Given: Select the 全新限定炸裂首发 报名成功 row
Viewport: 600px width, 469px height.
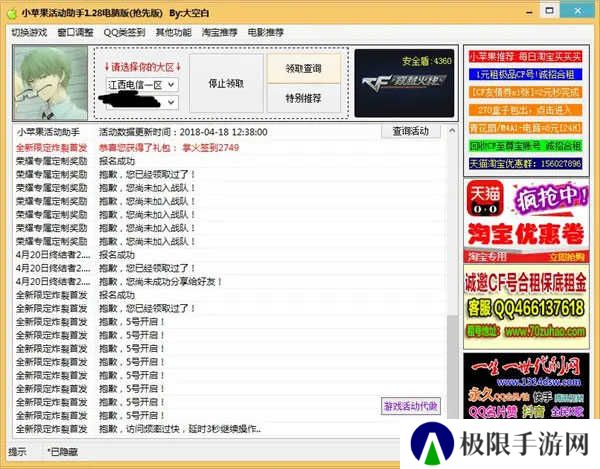Looking at the screenshot, I should point(230,295).
